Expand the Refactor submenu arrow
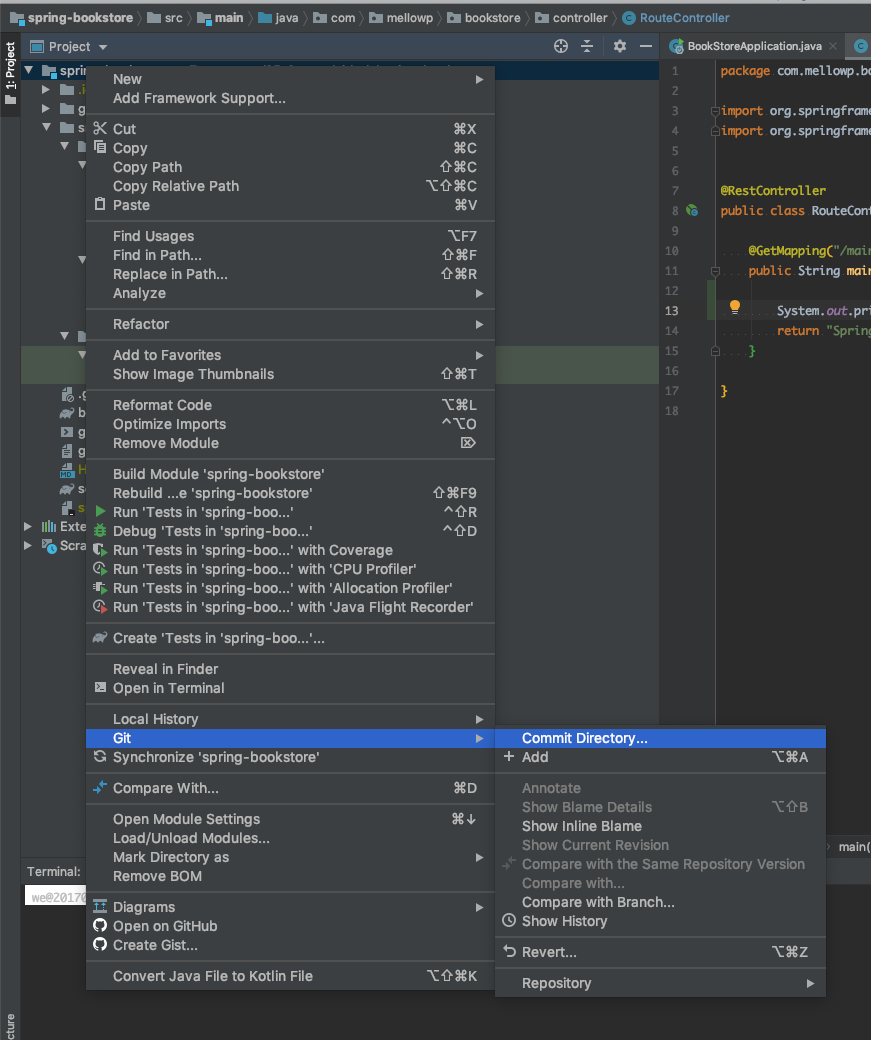This screenshot has width=871, height=1040. [x=479, y=324]
